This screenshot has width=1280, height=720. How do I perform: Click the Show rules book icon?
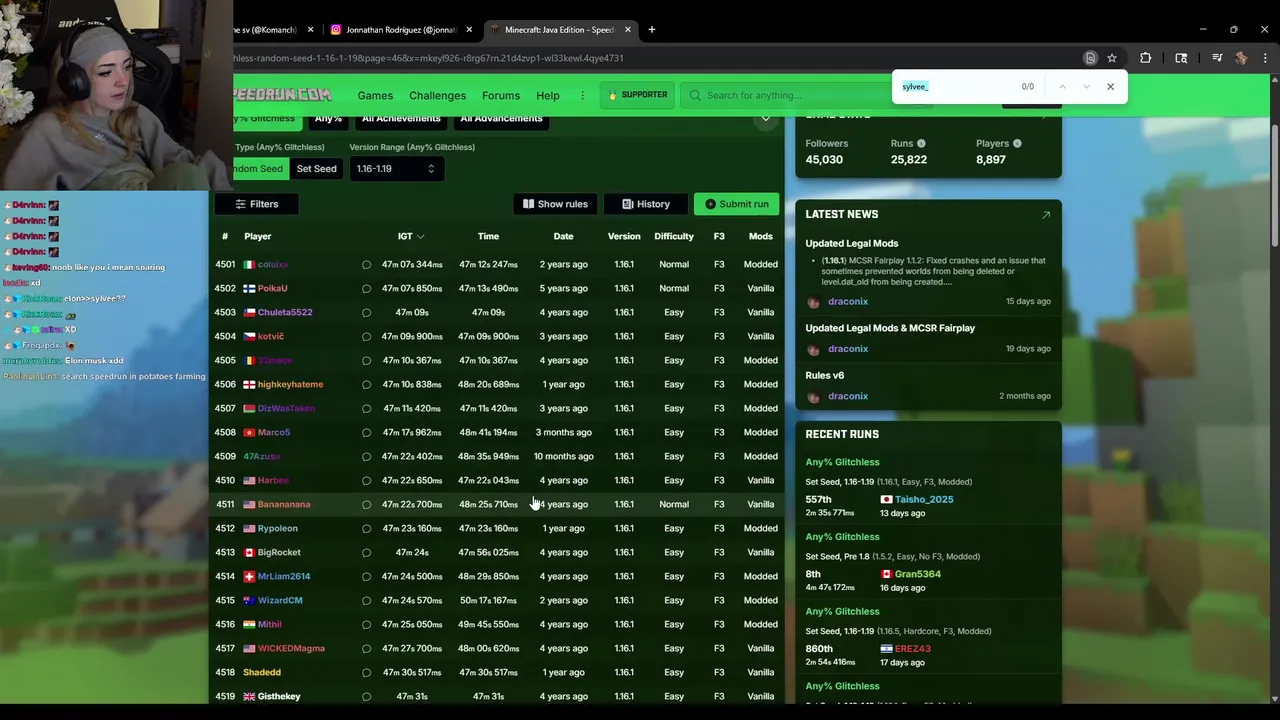[x=528, y=204]
